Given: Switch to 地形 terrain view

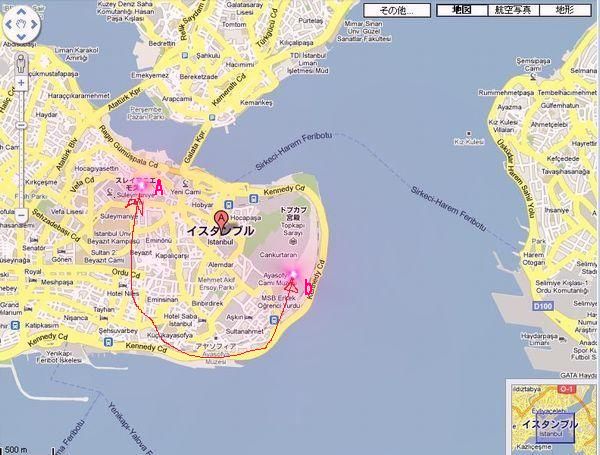Looking at the screenshot, I should tap(565, 10).
